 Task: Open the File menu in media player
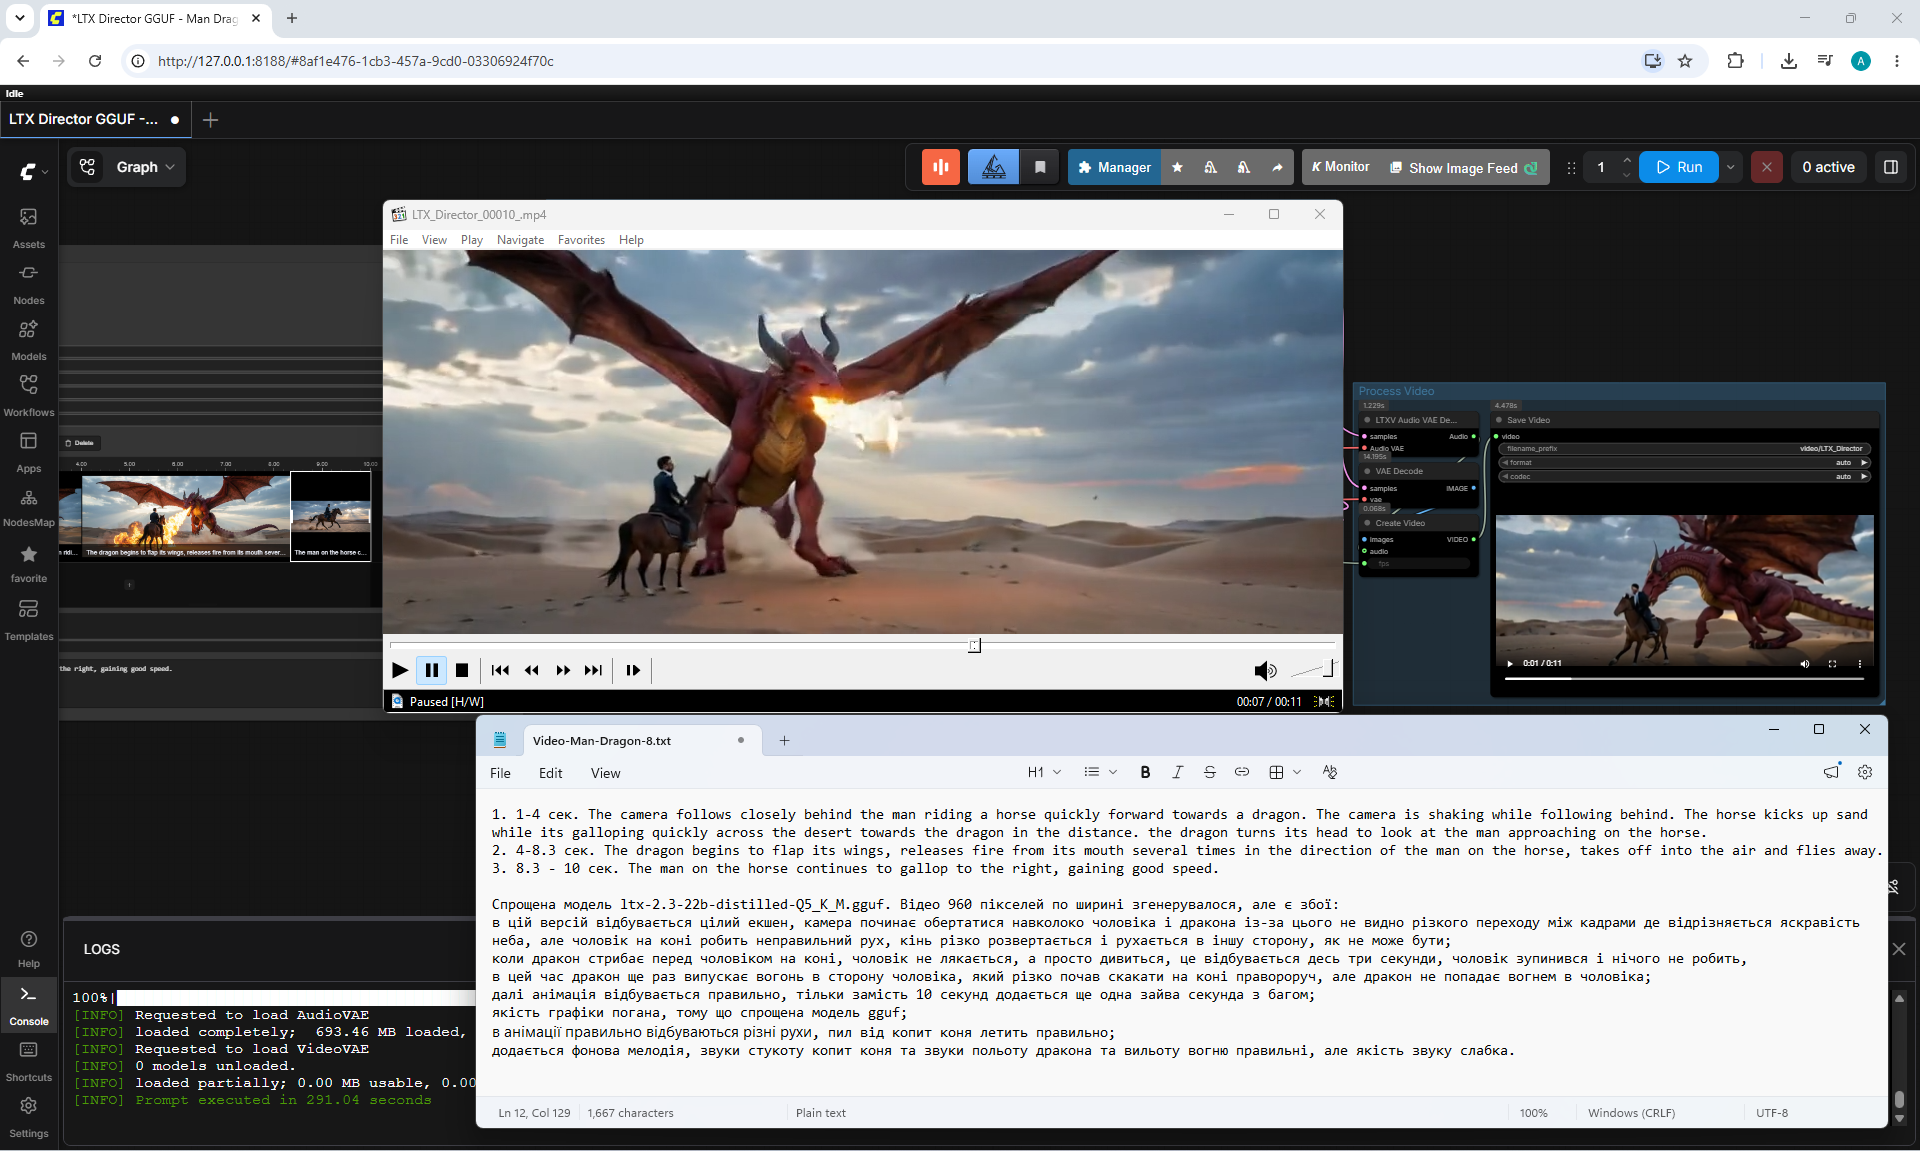coord(399,240)
